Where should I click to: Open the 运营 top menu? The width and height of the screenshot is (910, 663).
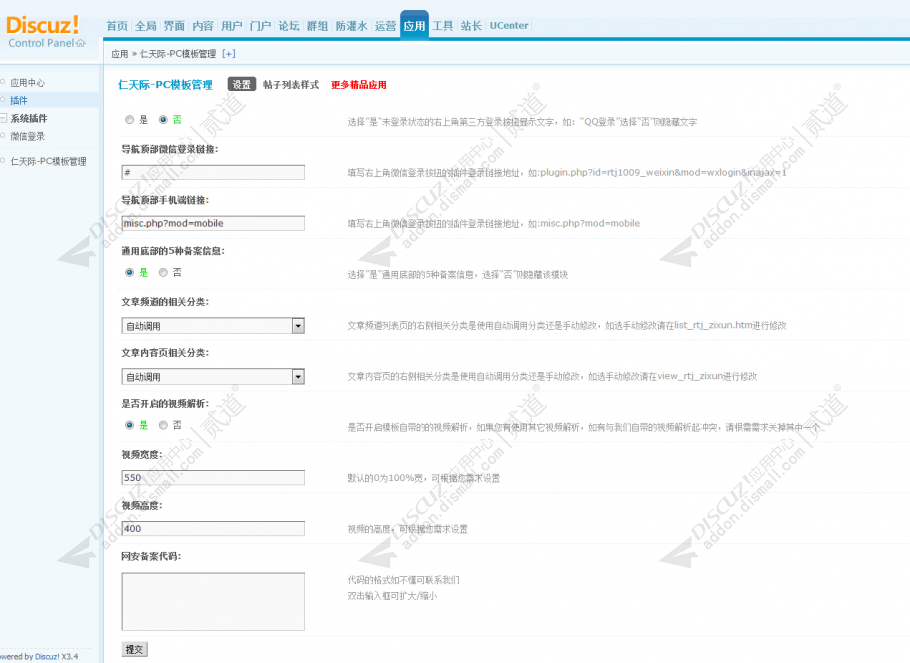pyautogui.click(x=385, y=26)
